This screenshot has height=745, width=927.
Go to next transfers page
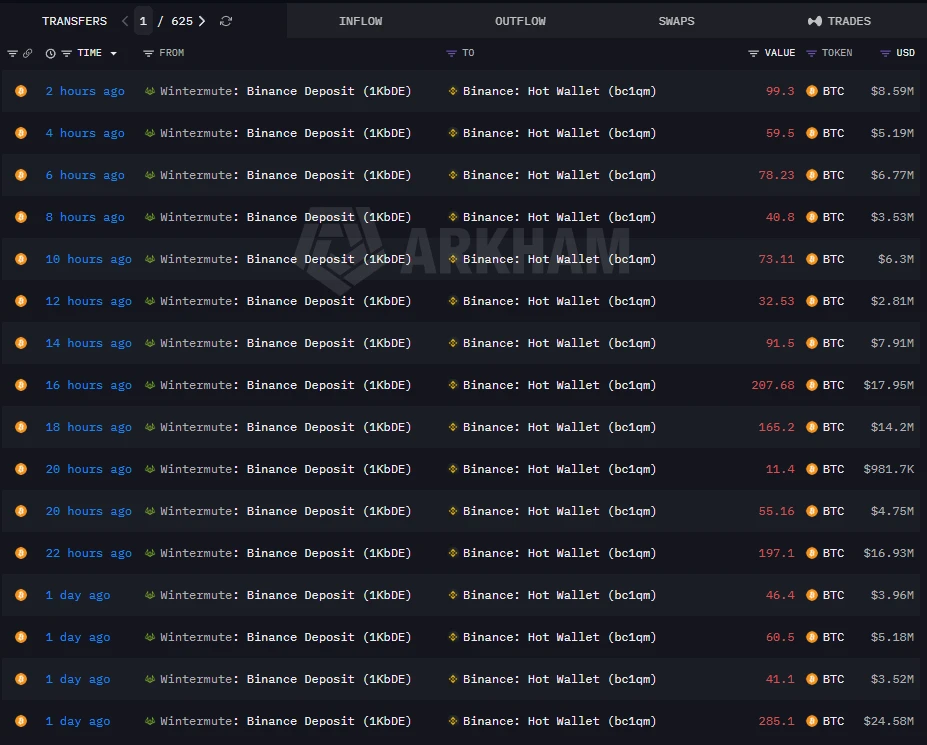[202, 21]
